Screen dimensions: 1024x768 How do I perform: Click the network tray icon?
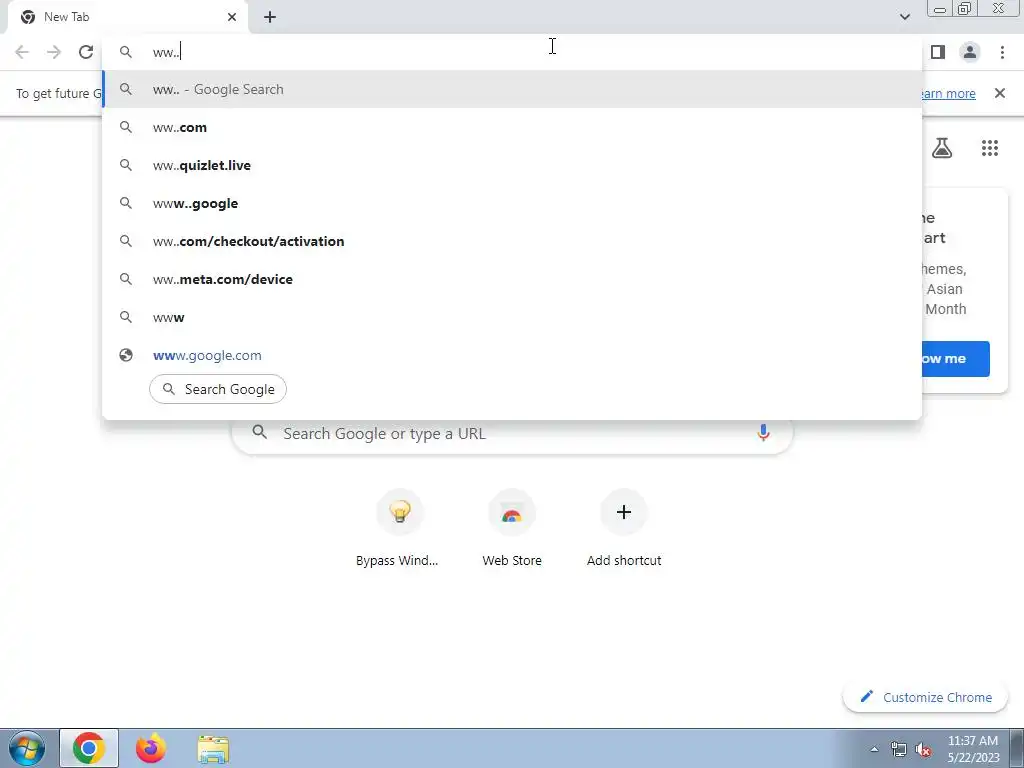click(x=899, y=750)
